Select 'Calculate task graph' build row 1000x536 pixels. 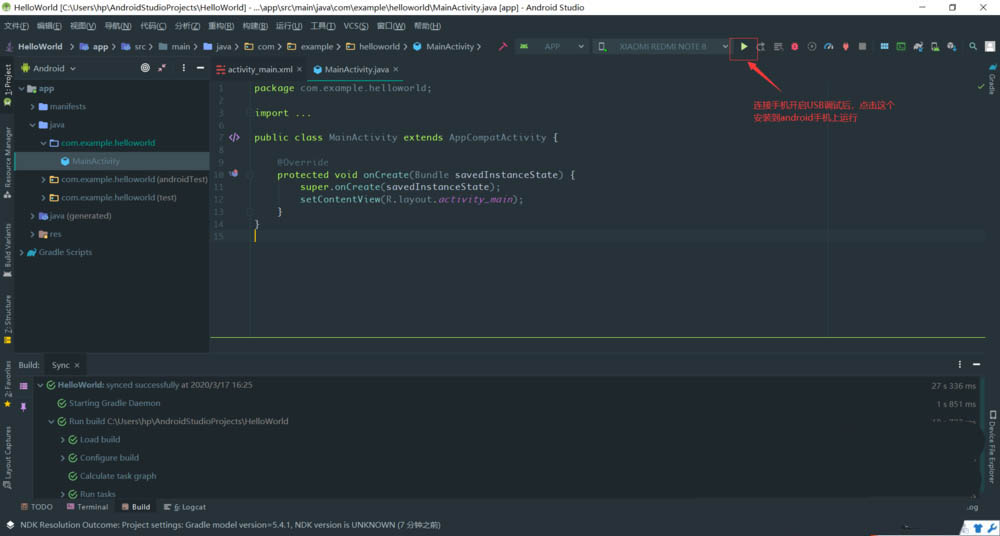click(118, 476)
